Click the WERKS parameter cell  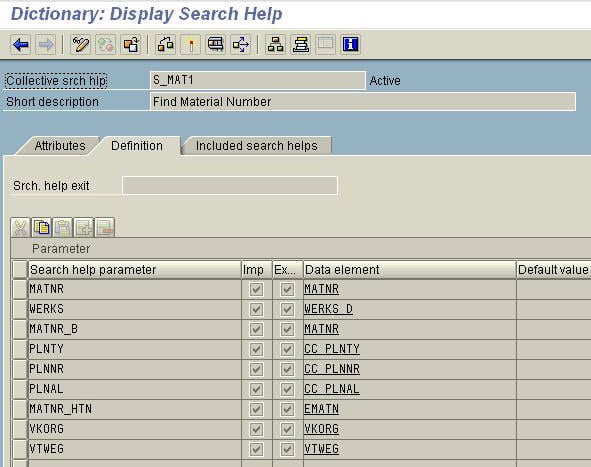coord(135,309)
